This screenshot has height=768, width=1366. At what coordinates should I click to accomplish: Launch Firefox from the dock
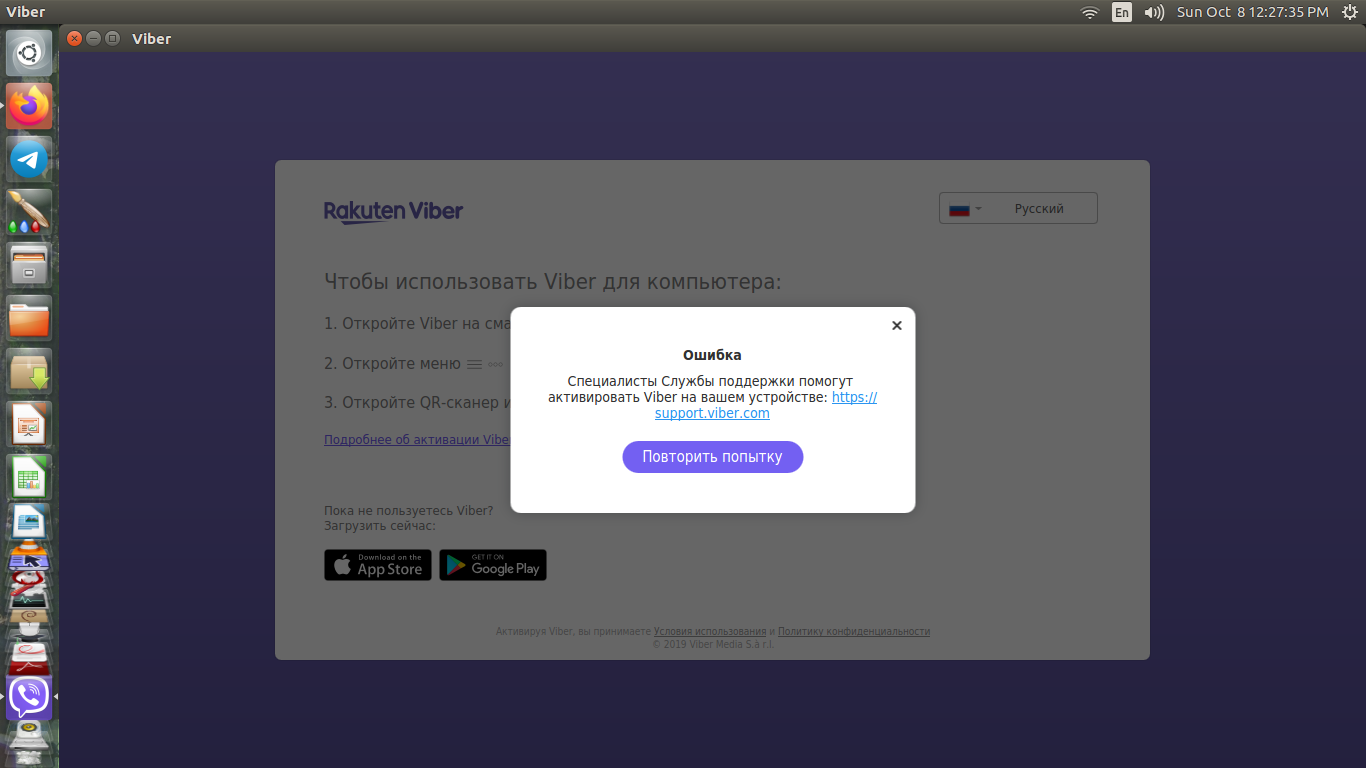[x=29, y=106]
